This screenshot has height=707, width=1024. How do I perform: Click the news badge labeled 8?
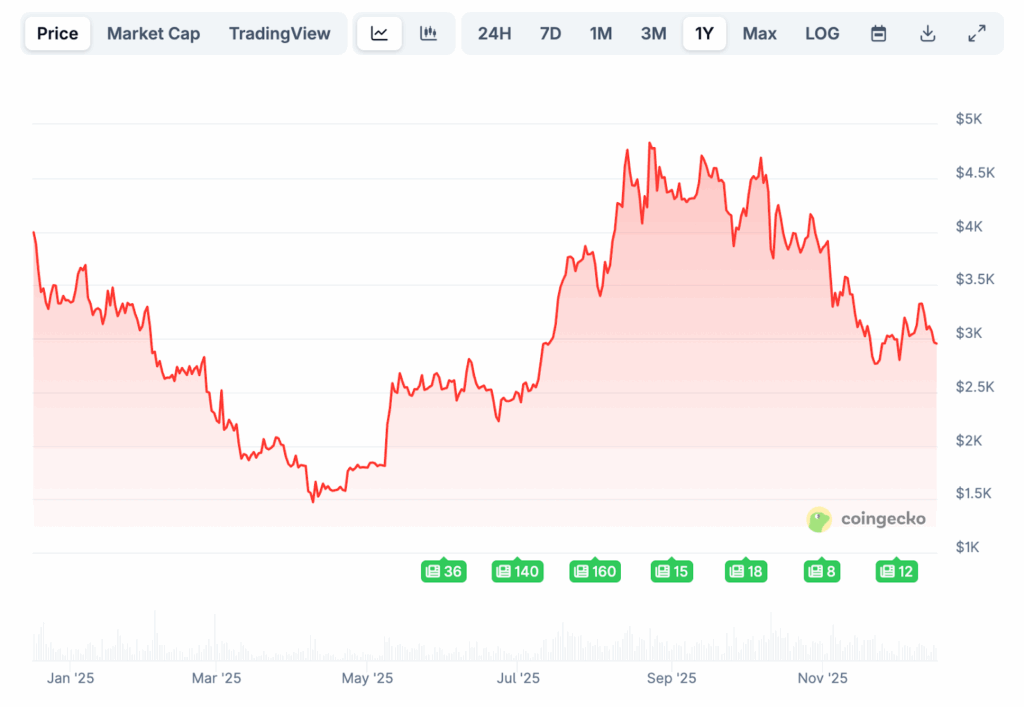821,571
